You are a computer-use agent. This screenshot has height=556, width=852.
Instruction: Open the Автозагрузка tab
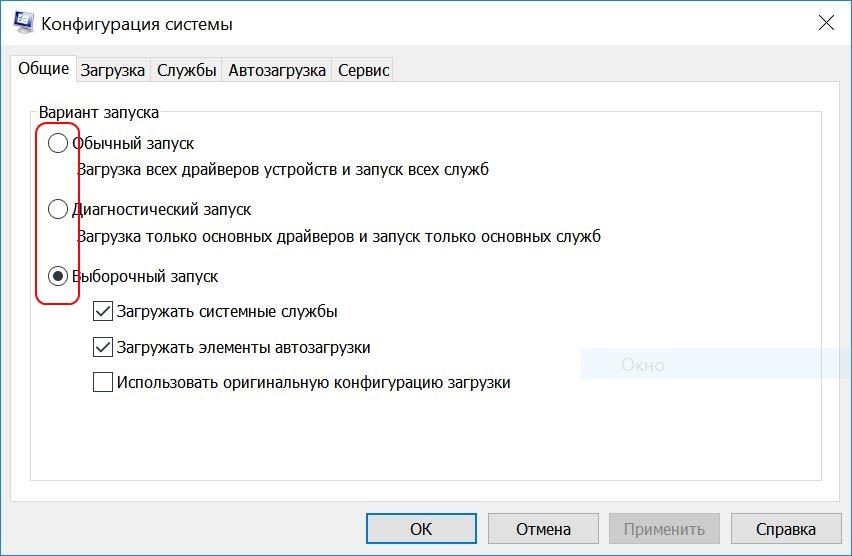point(277,70)
